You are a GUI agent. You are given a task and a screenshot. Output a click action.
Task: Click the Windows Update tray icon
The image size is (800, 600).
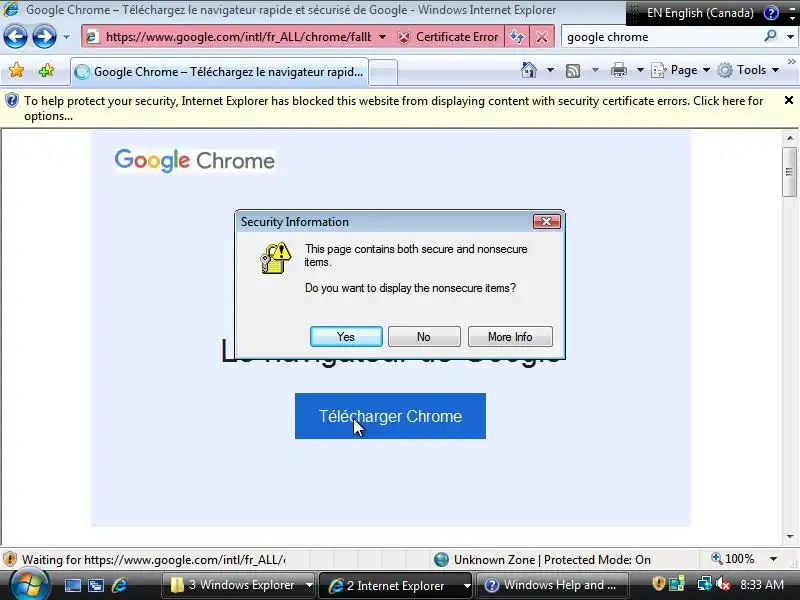(x=677, y=584)
